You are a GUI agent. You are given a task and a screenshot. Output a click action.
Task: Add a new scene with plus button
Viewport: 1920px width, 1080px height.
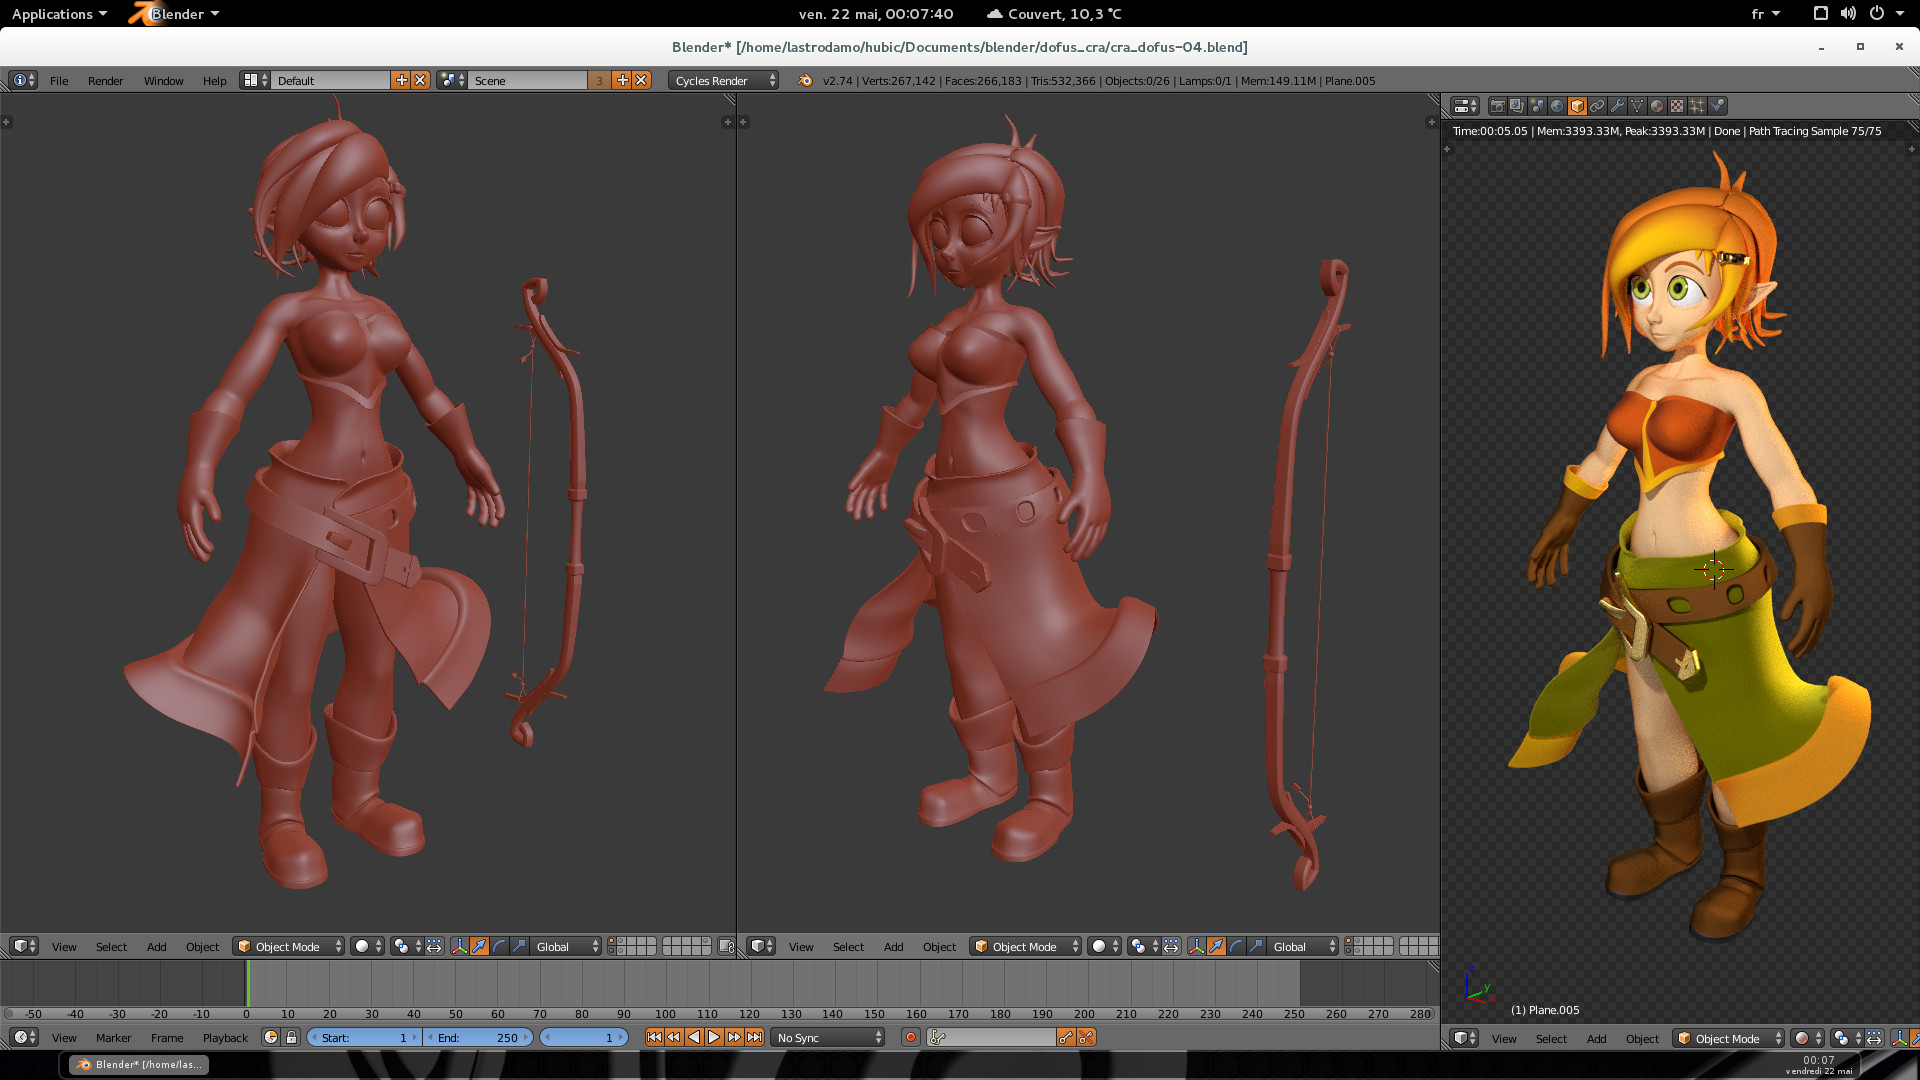point(622,80)
